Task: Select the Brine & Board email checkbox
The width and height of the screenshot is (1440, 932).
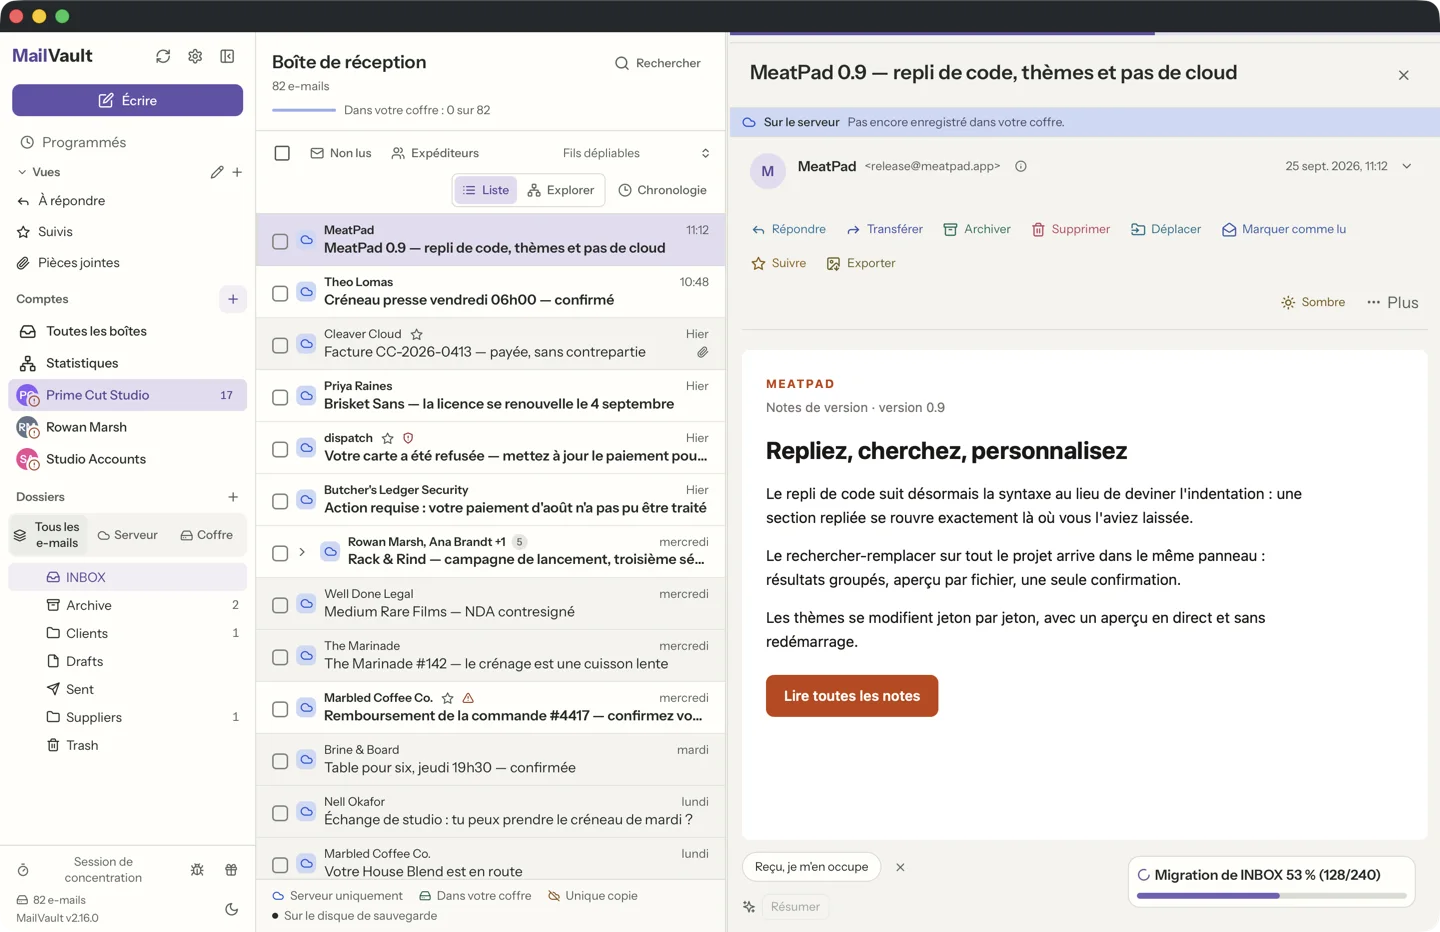Action: 280,761
